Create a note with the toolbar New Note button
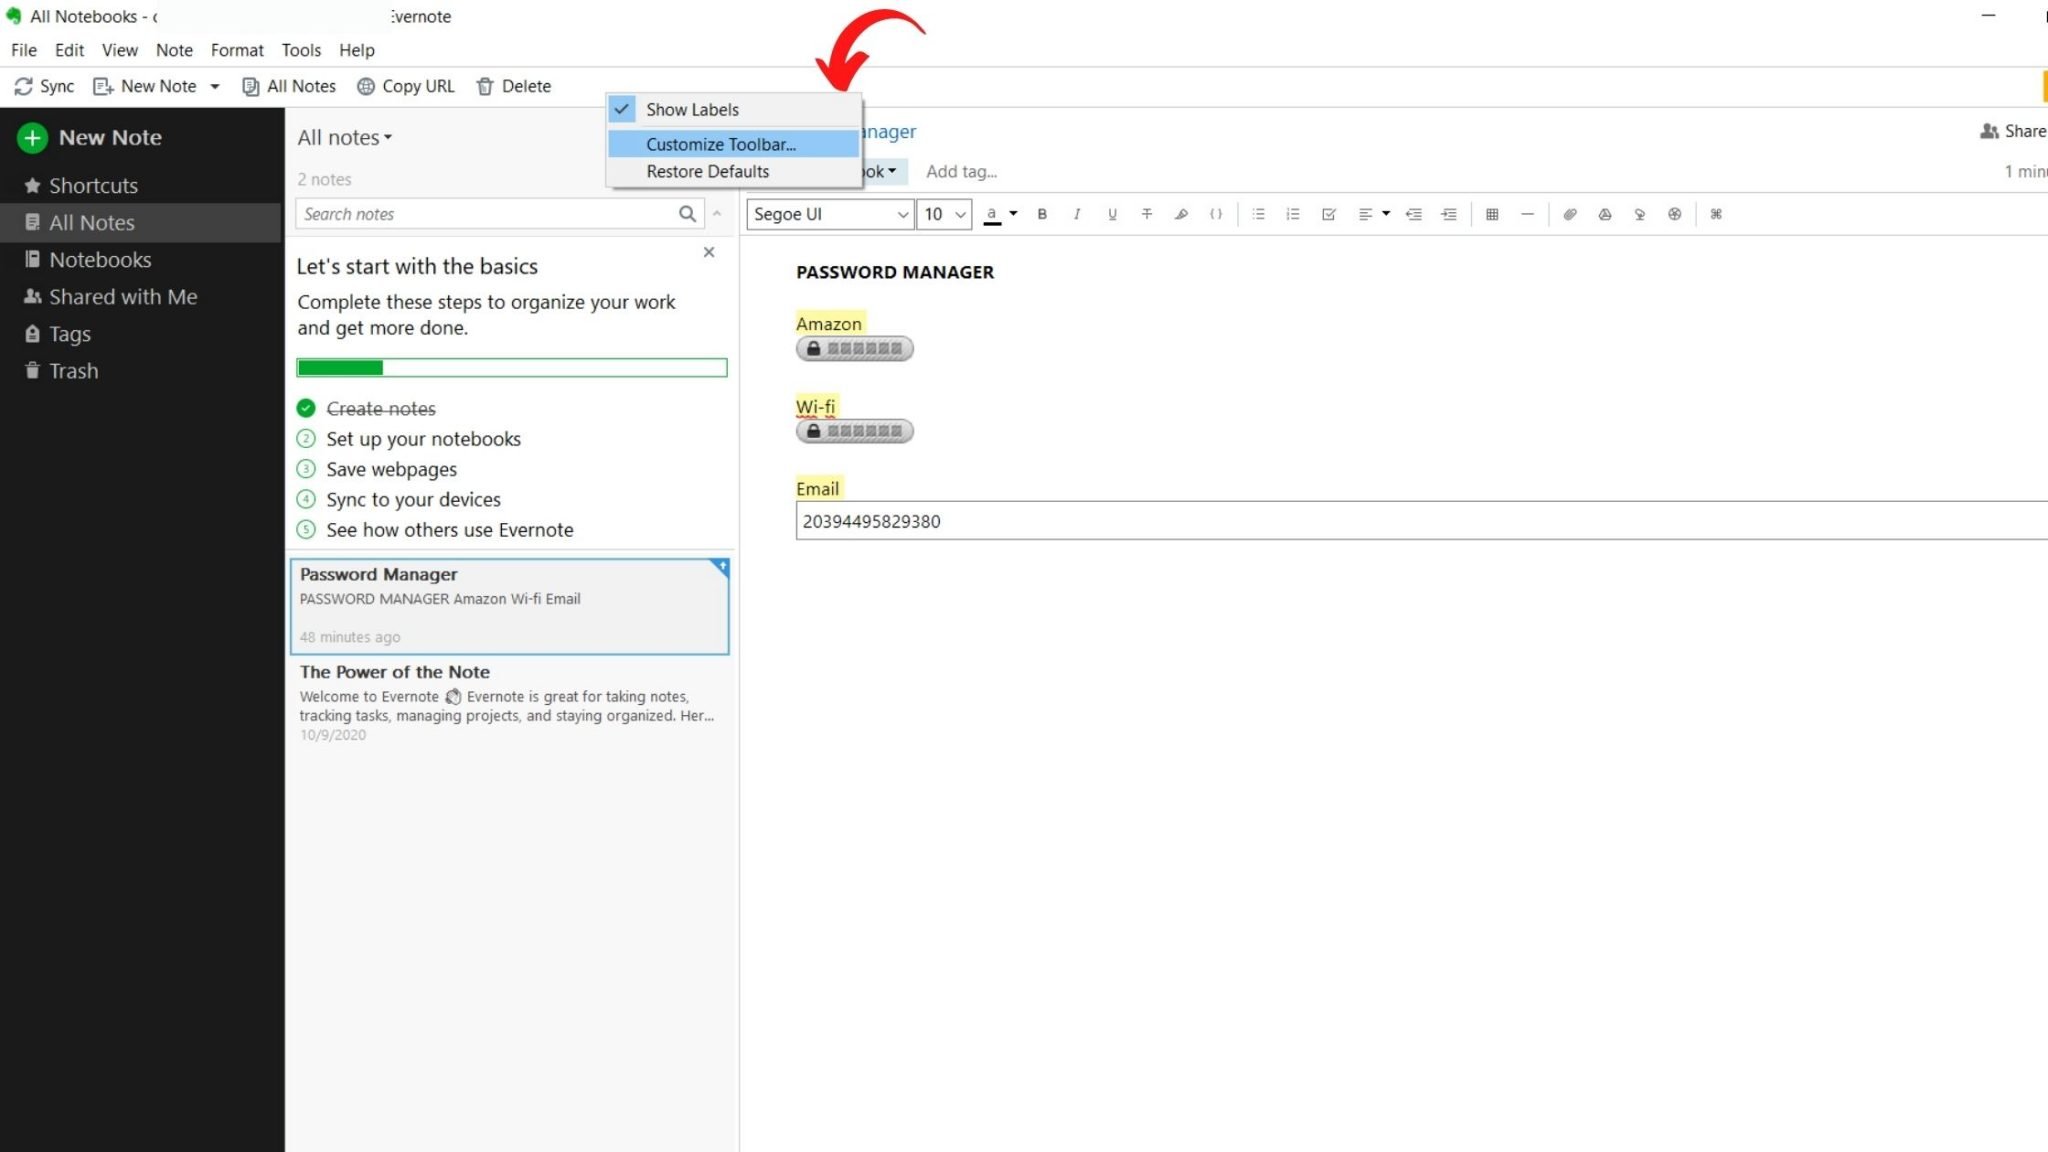This screenshot has width=2048, height=1152. [x=145, y=86]
